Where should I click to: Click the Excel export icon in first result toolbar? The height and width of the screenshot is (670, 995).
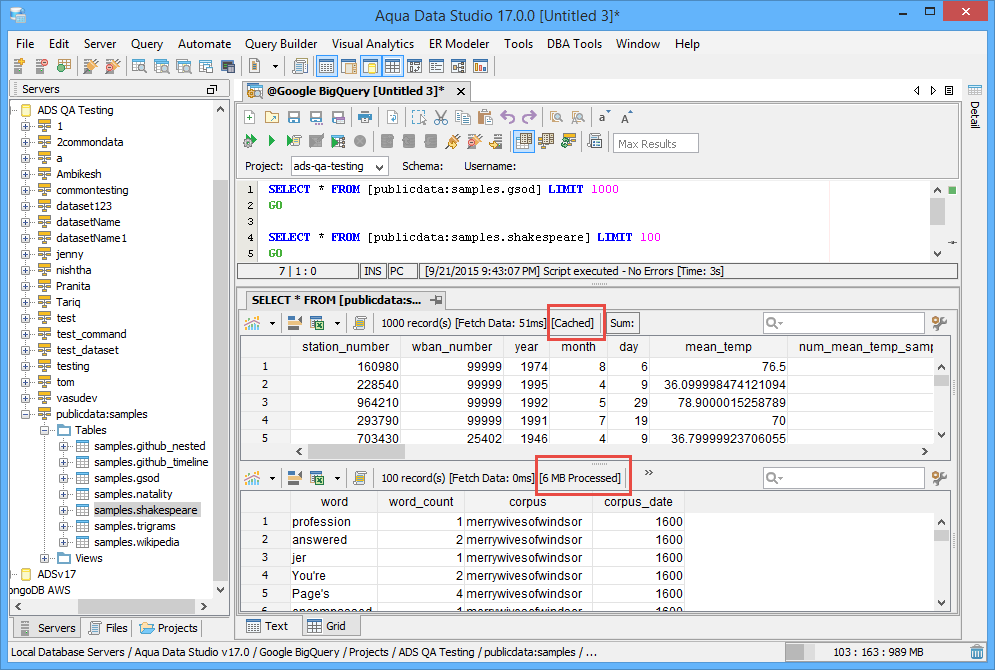[x=317, y=323]
